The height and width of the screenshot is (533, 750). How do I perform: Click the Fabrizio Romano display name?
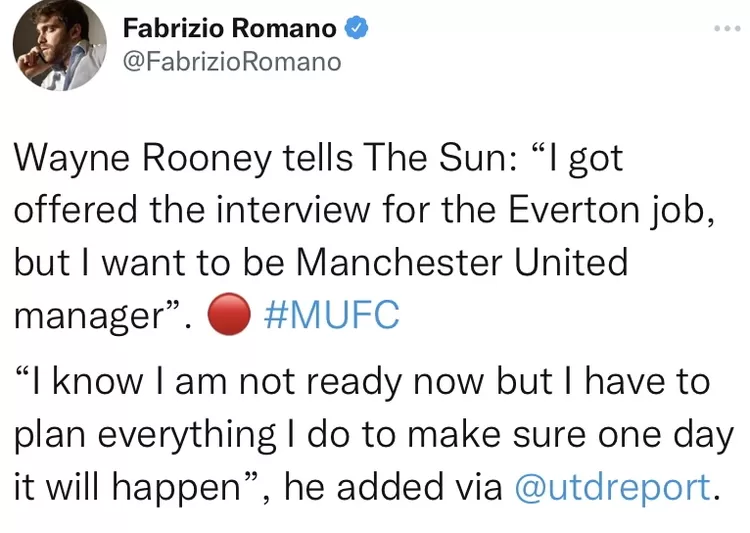click(x=229, y=29)
